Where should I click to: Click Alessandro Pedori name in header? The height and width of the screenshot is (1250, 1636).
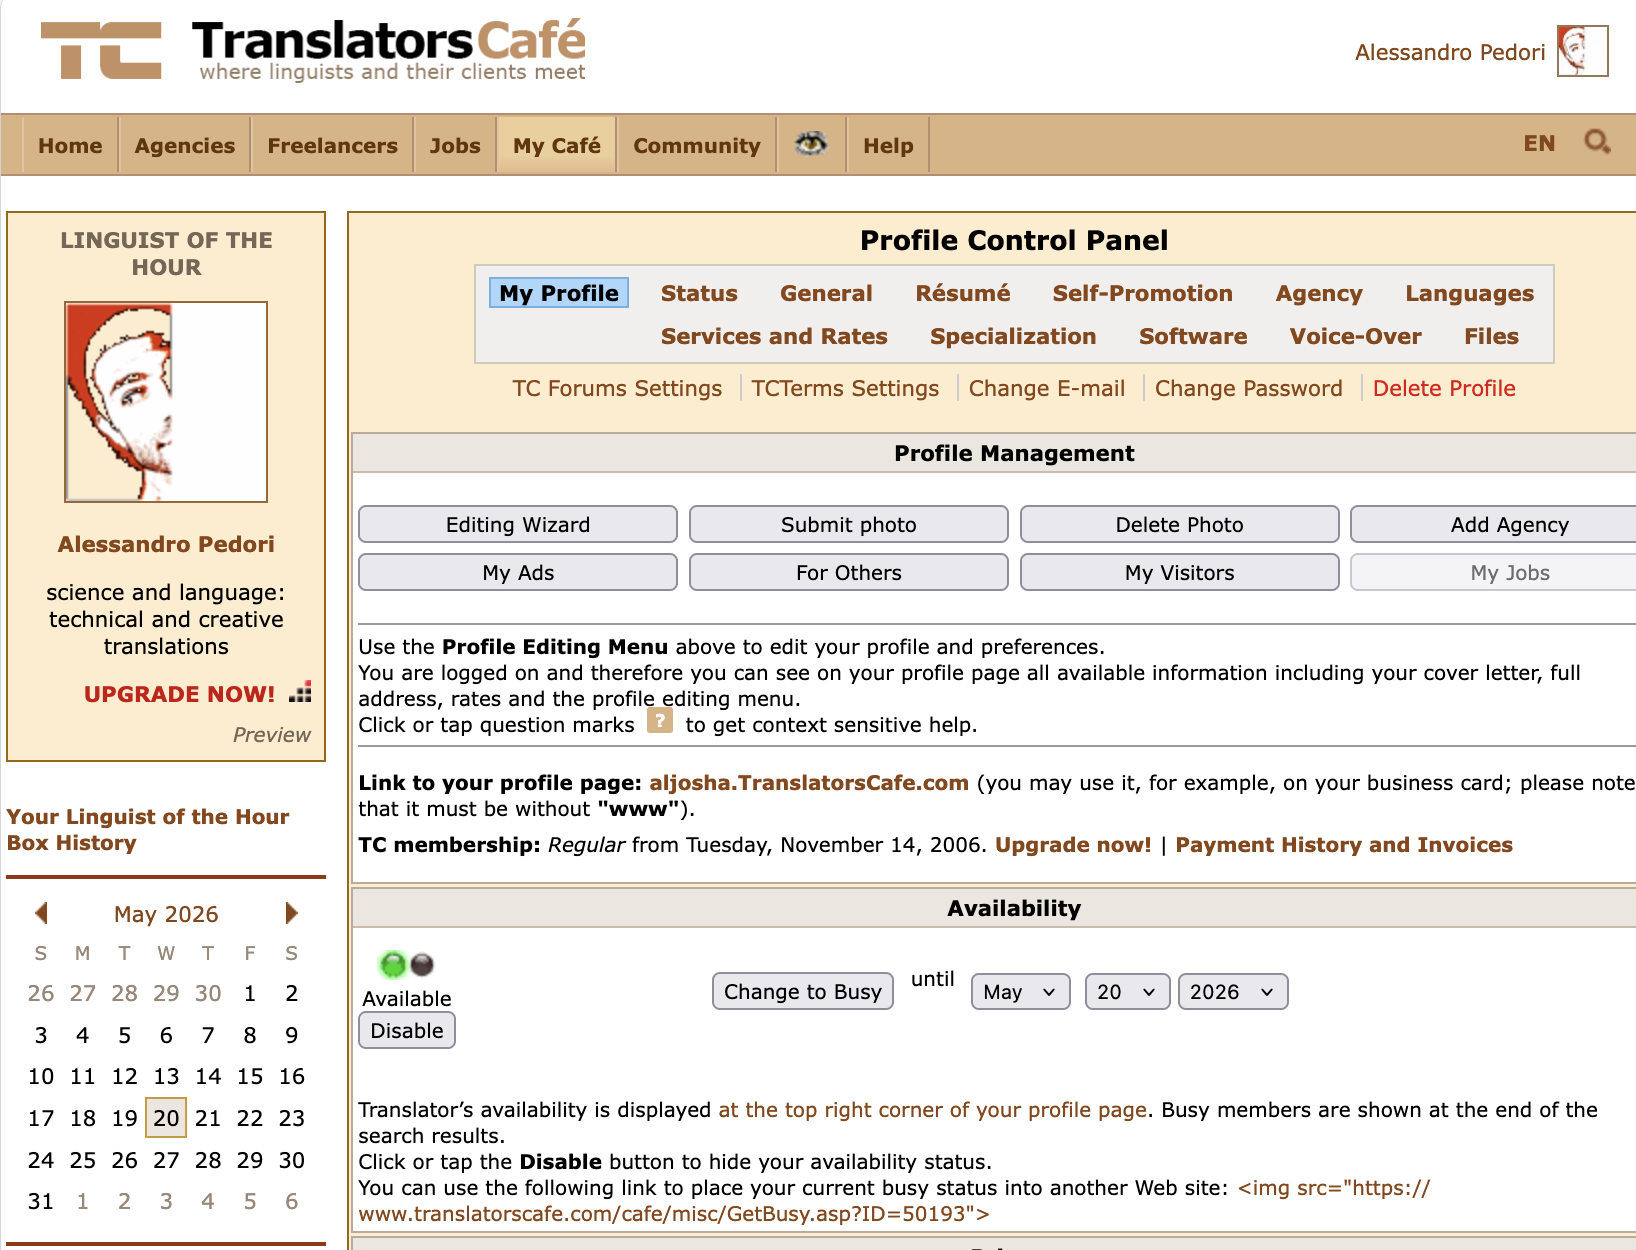pyautogui.click(x=1450, y=52)
